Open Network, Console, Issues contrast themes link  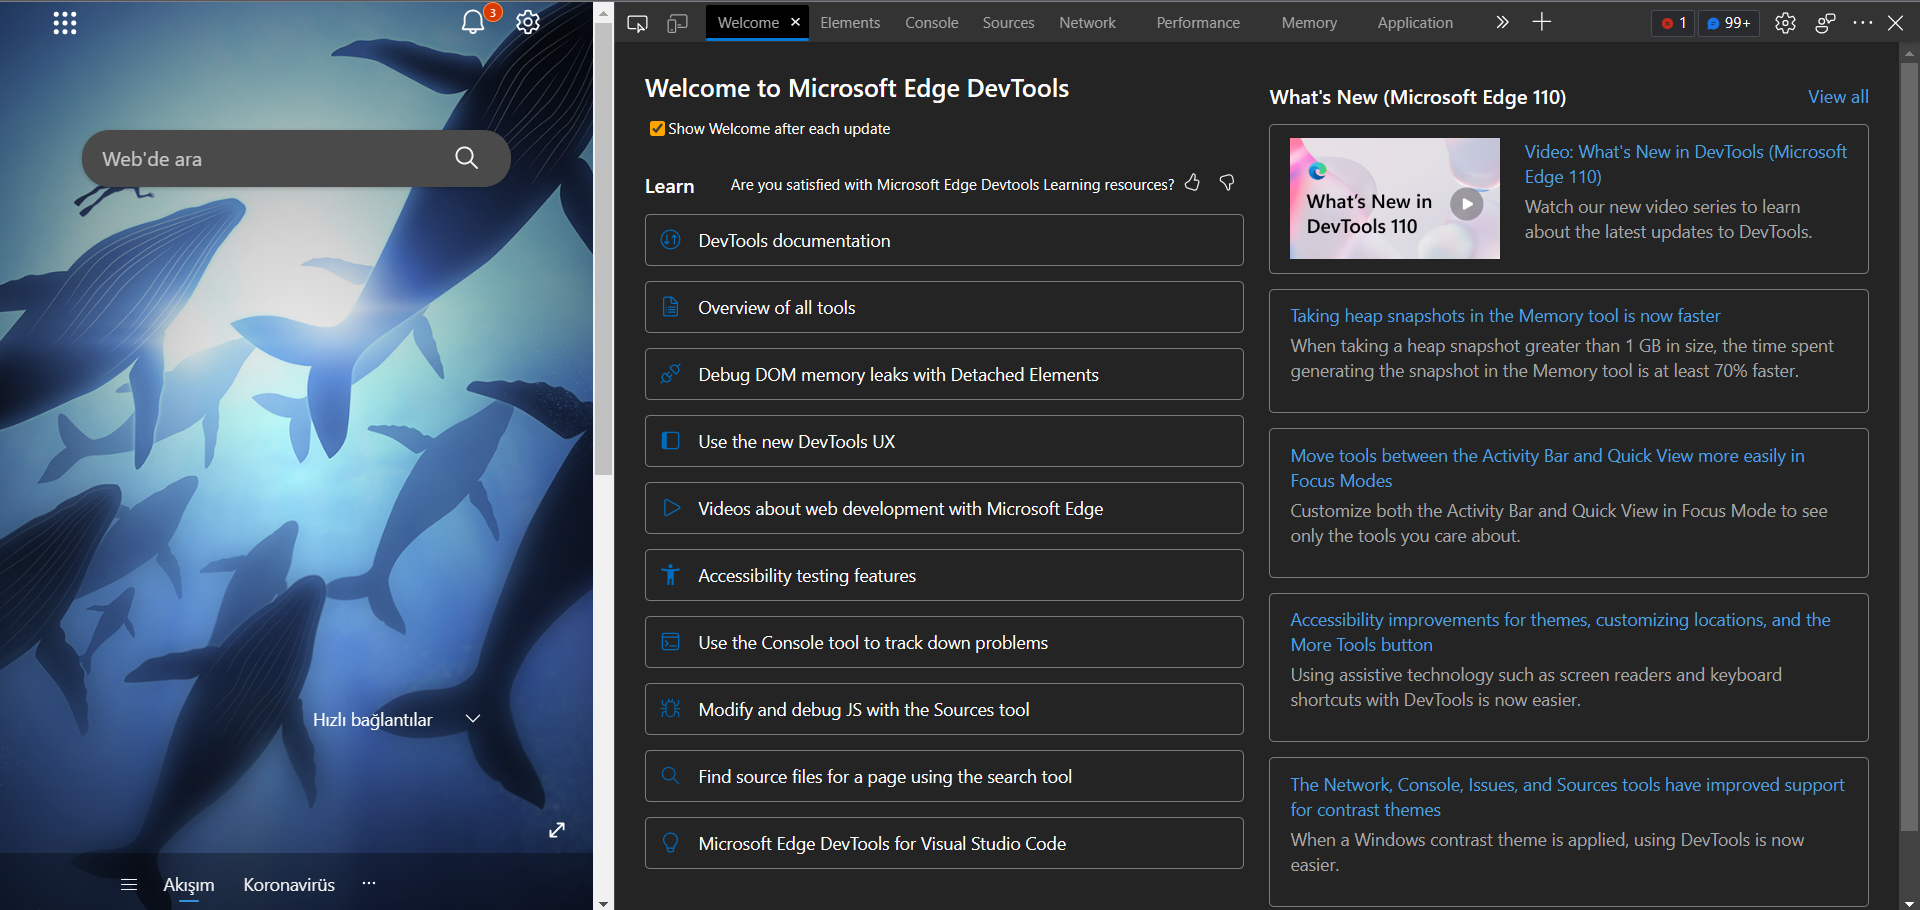tap(1567, 797)
